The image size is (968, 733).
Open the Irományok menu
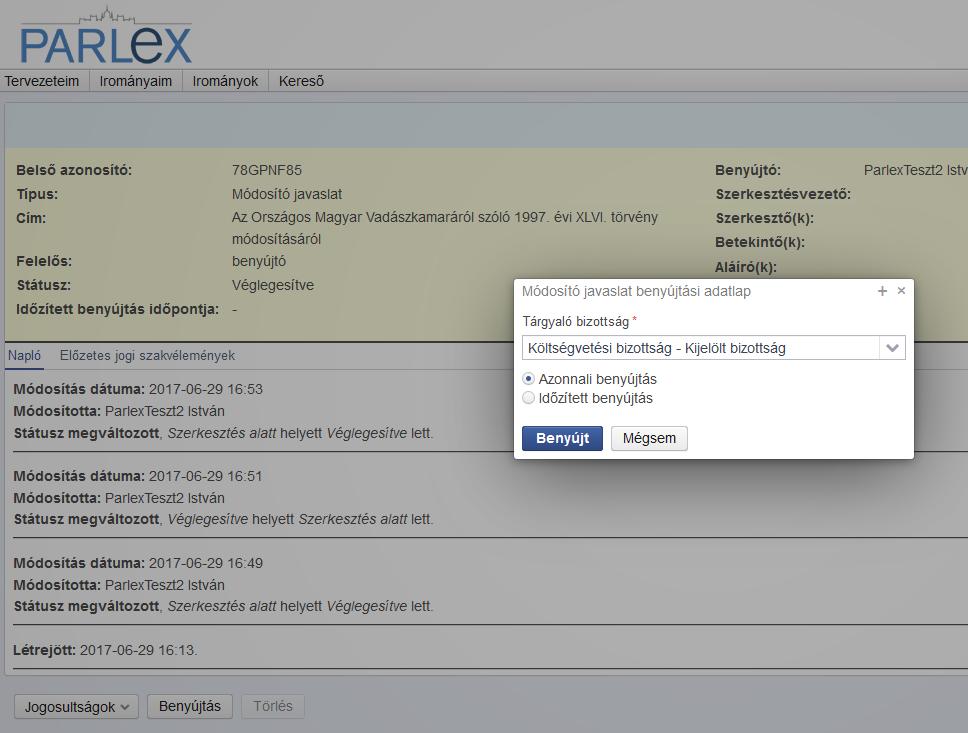click(x=225, y=81)
